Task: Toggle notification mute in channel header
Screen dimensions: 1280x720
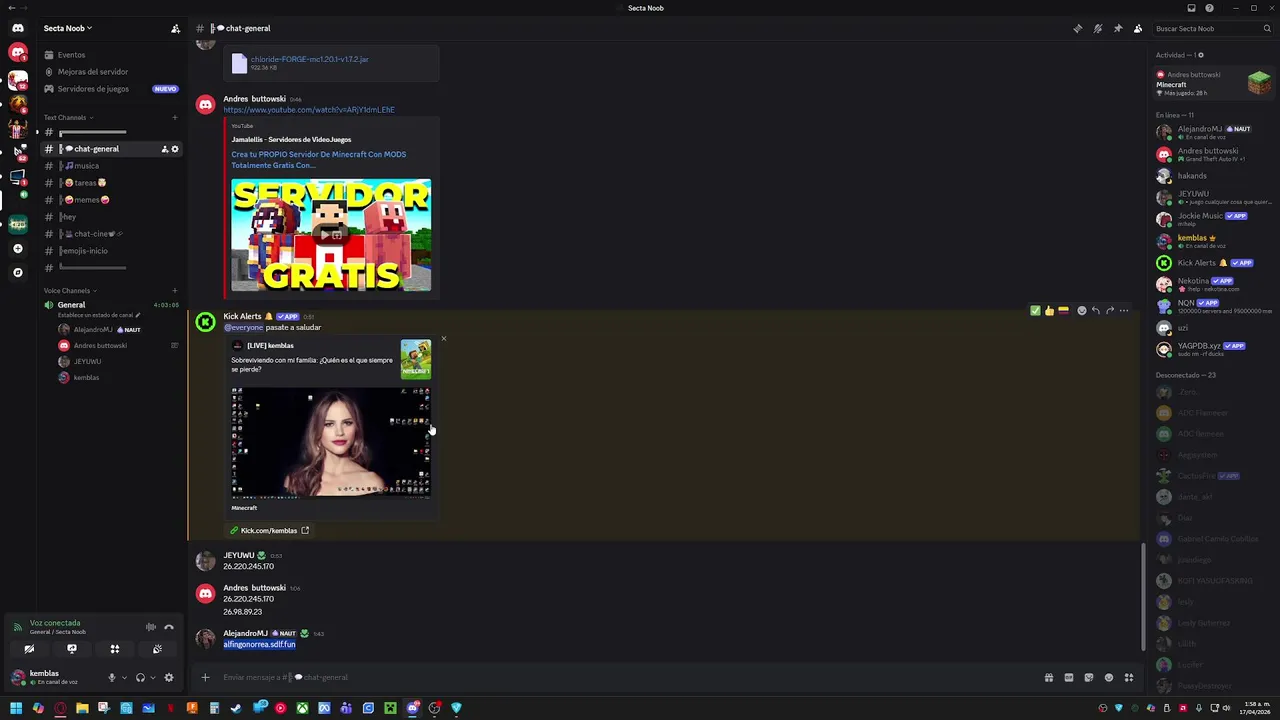Action: click(1098, 28)
